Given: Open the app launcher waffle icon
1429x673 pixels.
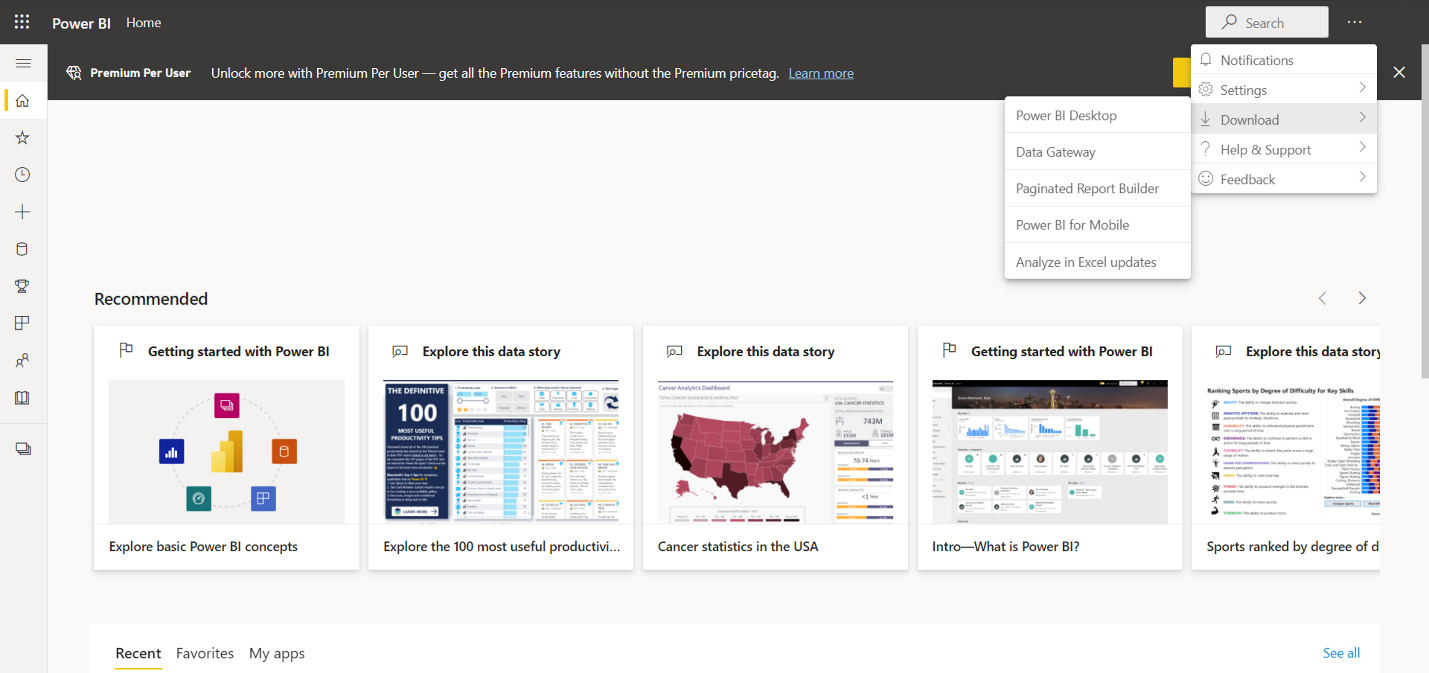Looking at the screenshot, I should pos(22,22).
